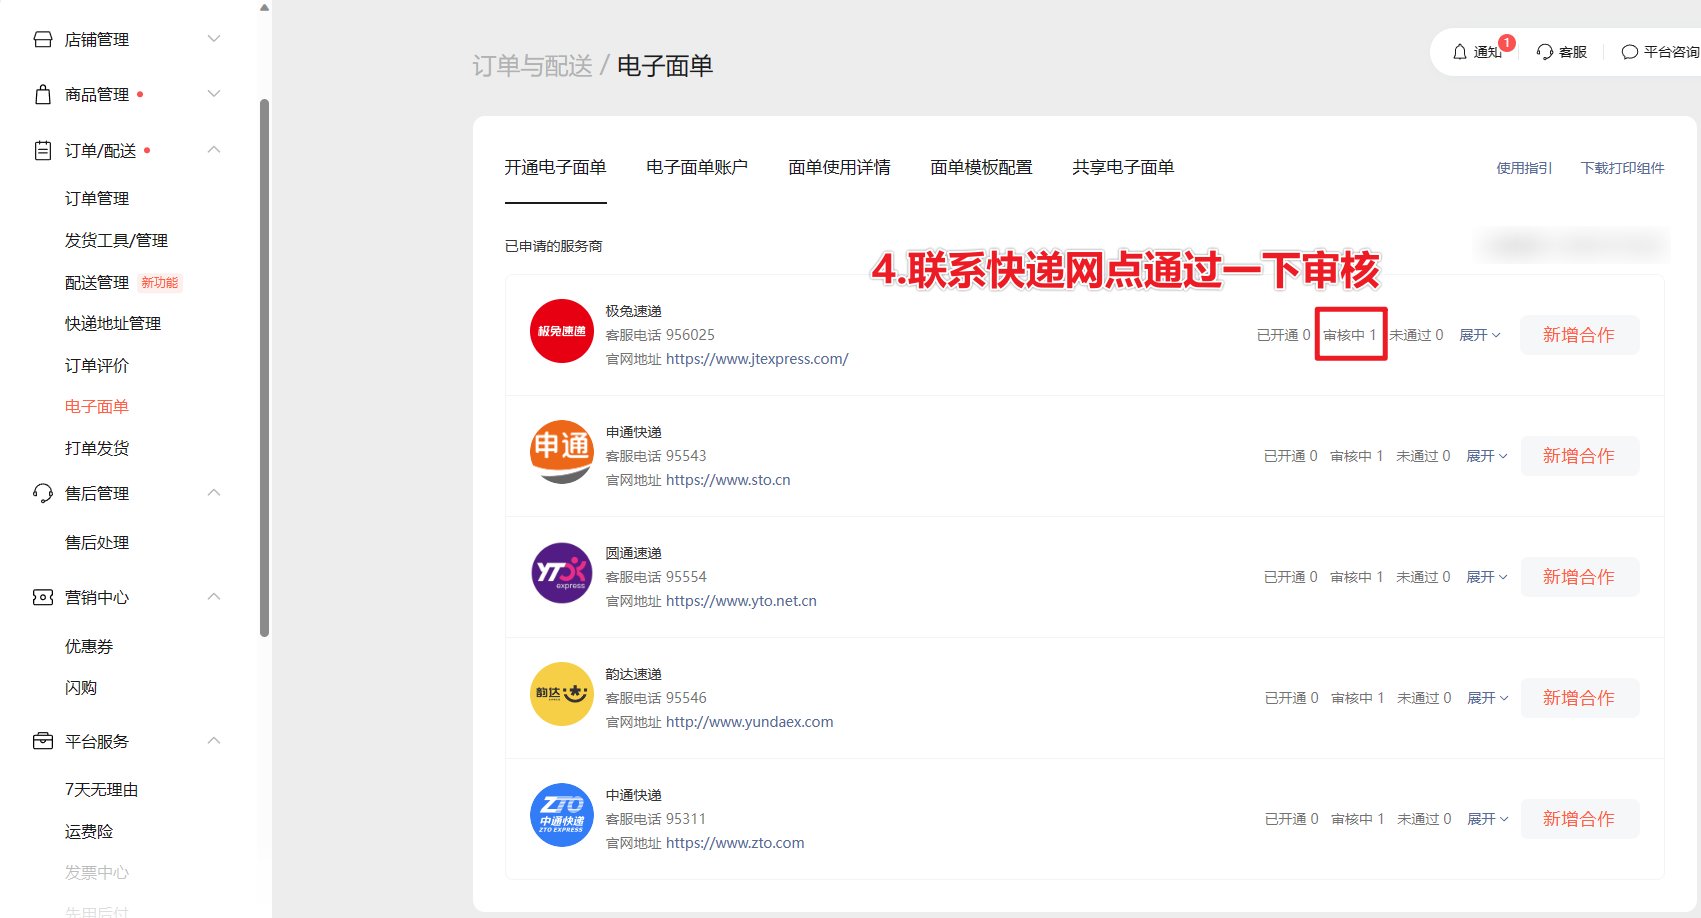Select 打单发货 in the sidebar

tap(97, 448)
